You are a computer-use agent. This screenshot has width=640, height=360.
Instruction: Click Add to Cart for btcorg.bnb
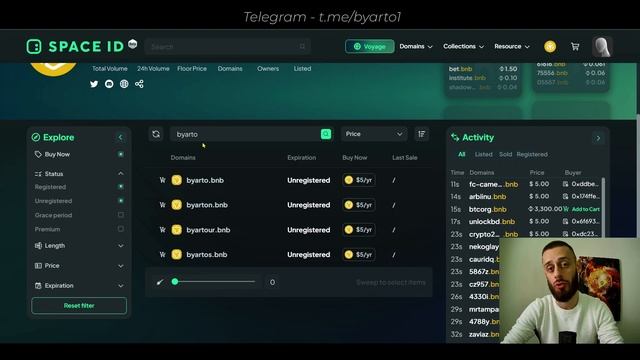[x=582, y=209]
